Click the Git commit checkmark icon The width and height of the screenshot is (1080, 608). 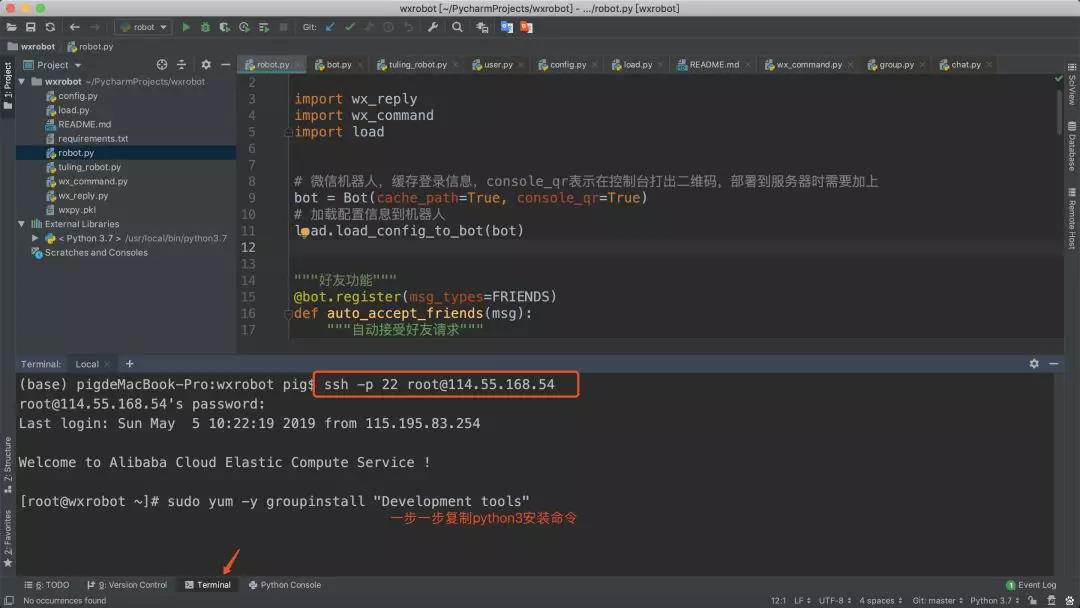[350, 27]
